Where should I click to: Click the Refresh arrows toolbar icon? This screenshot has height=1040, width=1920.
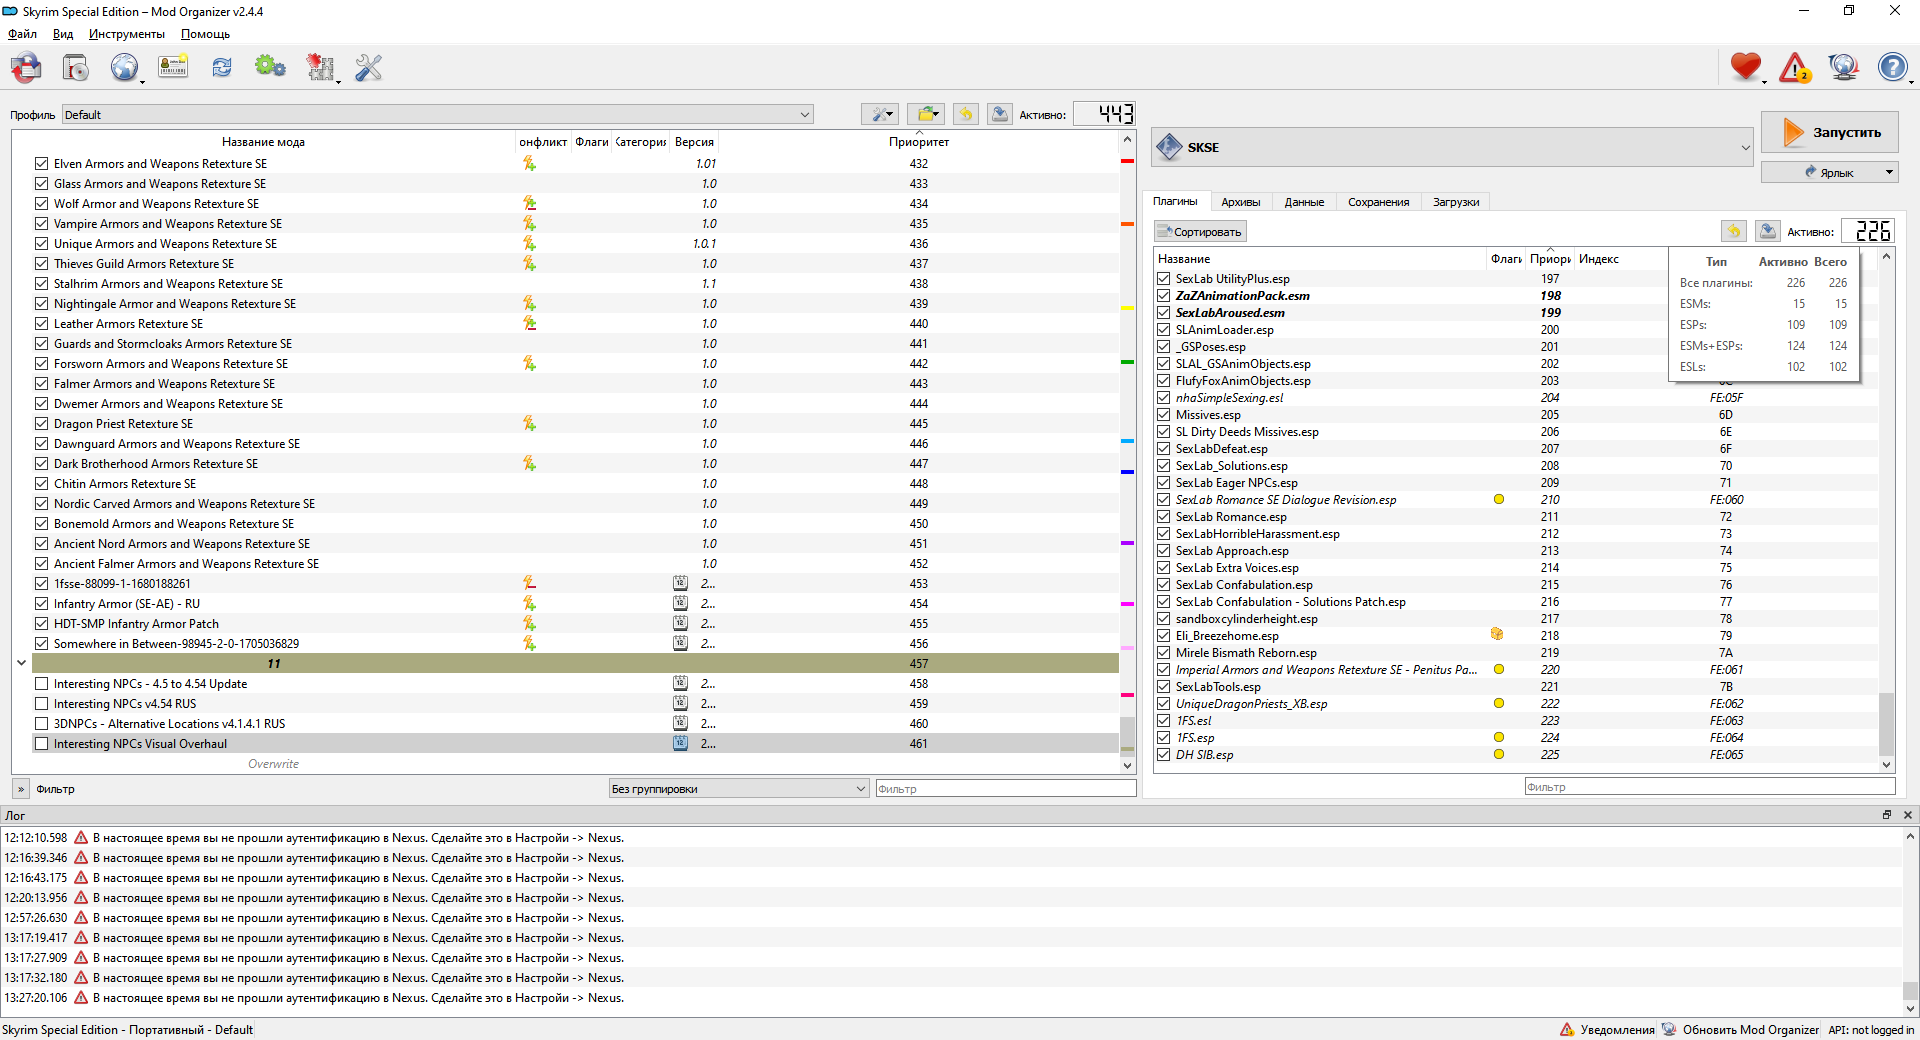point(222,68)
